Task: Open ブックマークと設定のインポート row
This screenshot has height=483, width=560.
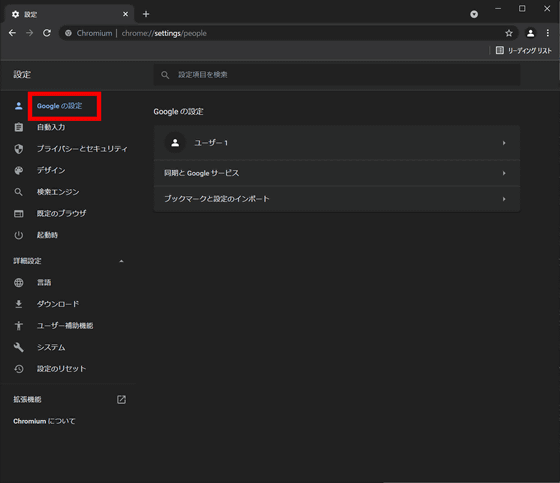Action: click(x=337, y=199)
